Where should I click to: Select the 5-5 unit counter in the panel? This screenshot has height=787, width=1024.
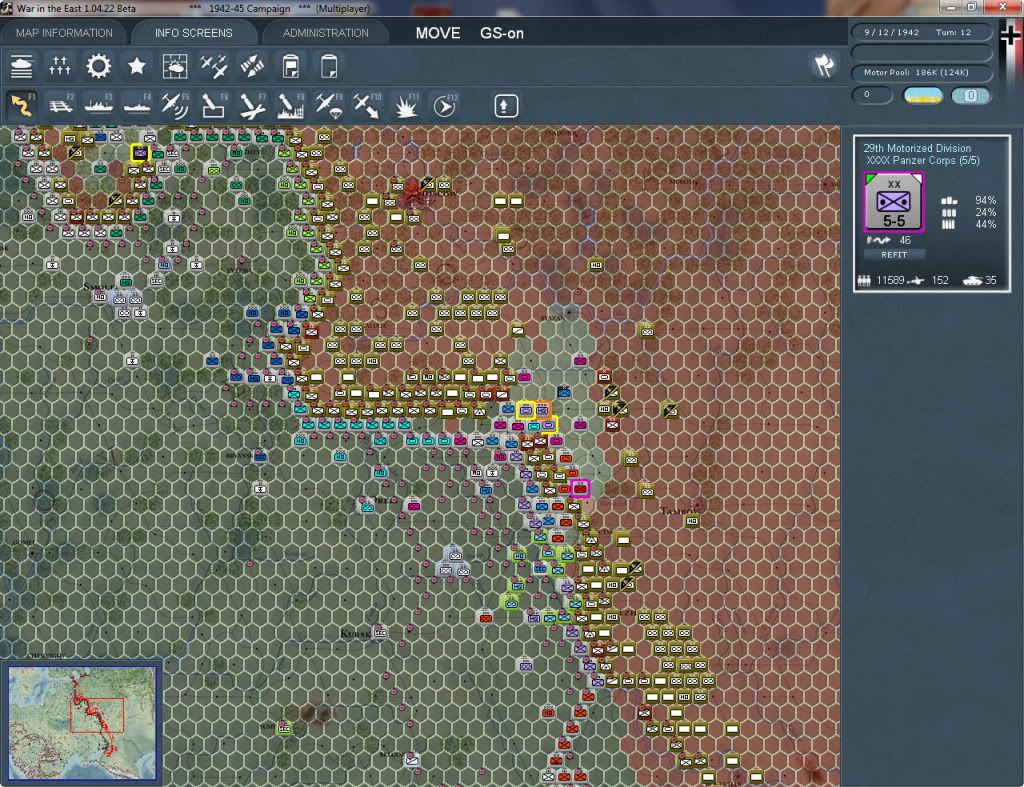click(894, 202)
